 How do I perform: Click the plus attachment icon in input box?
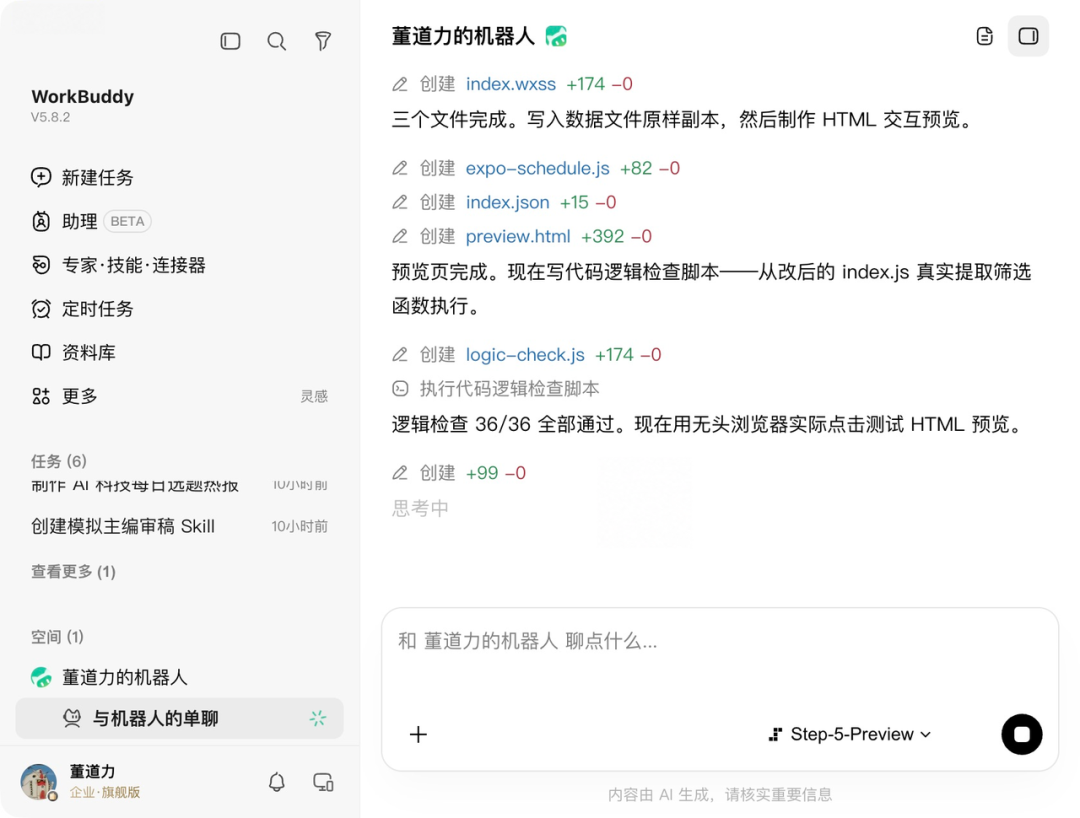click(418, 734)
